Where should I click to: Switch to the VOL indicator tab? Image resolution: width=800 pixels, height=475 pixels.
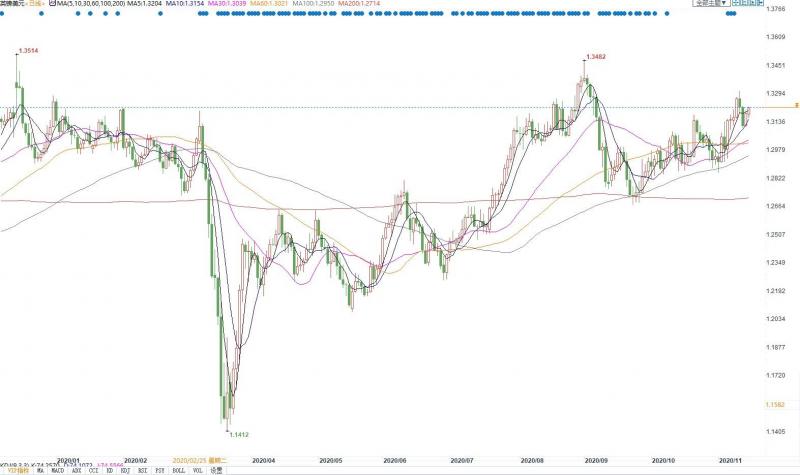click(x=197, y=471)
